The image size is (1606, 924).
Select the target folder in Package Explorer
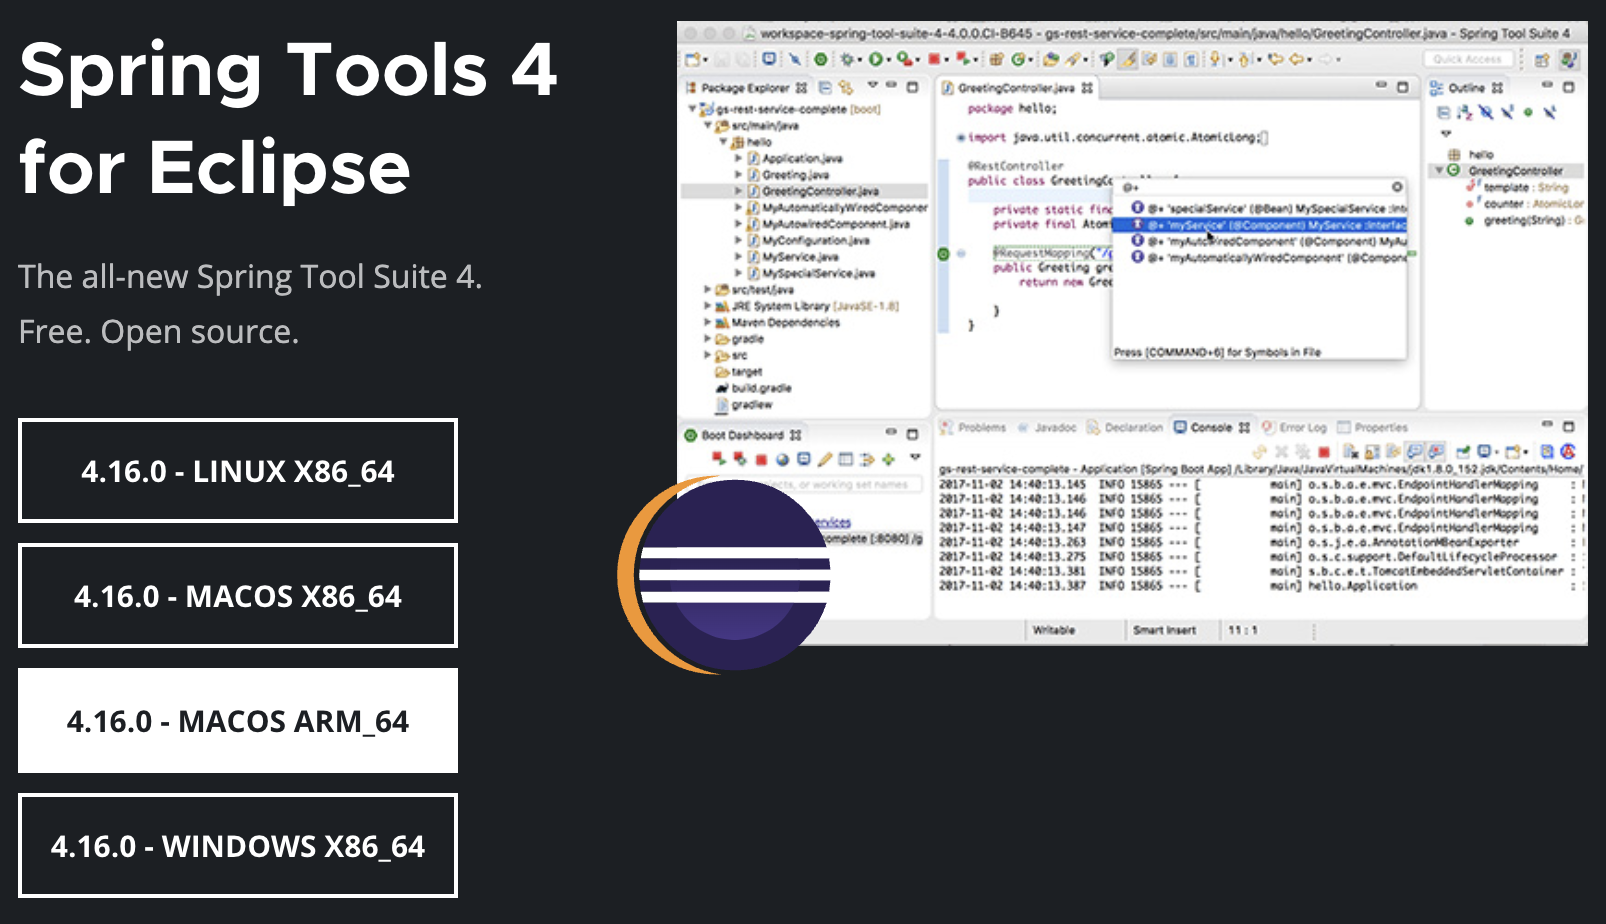(x=739, y=372)
